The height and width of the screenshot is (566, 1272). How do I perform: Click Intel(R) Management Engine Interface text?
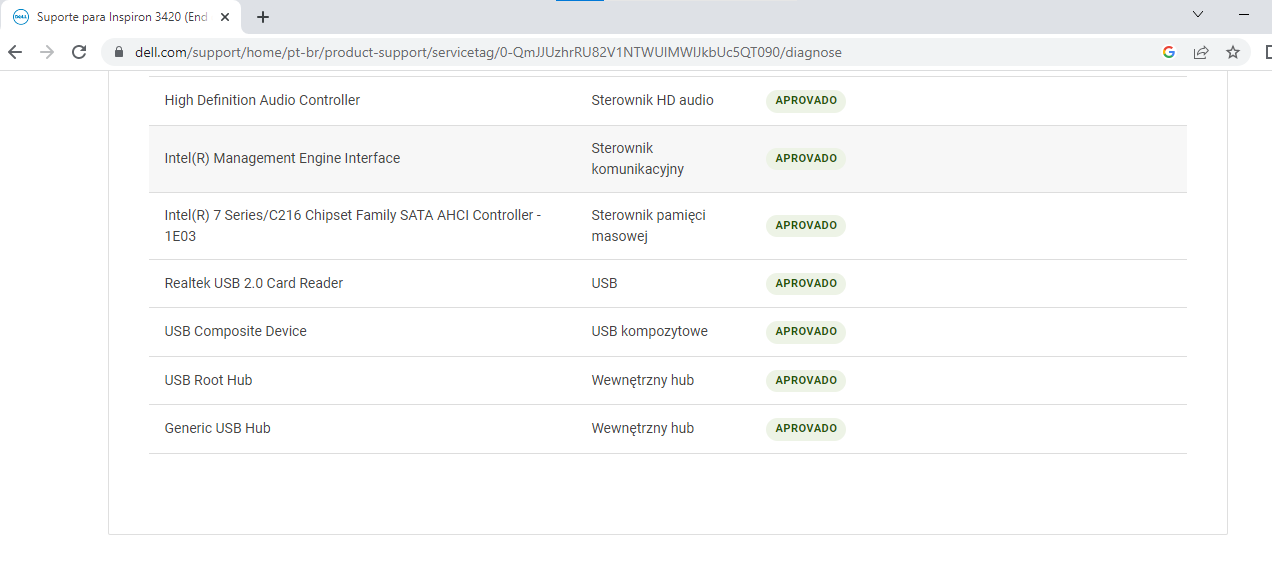(x=282, y=158)
